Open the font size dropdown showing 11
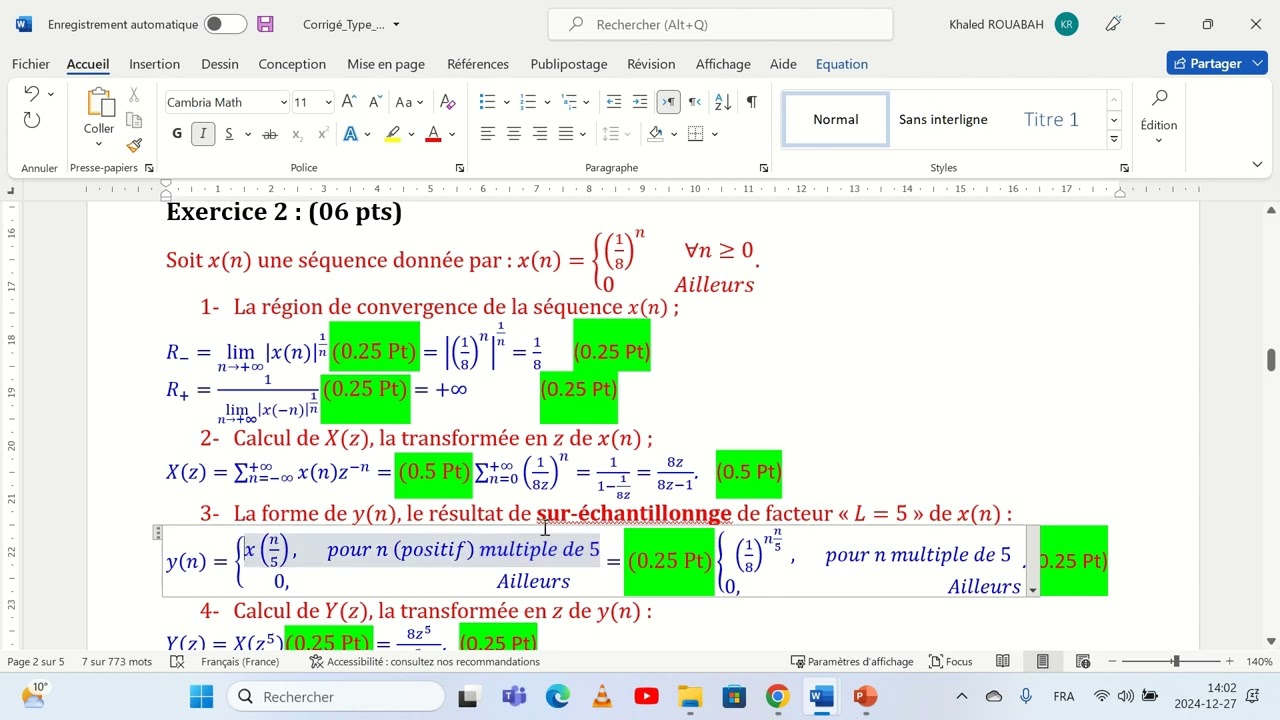Viewport: 1280px width, 720px height. pyautogui.click(x=328, y=102)
